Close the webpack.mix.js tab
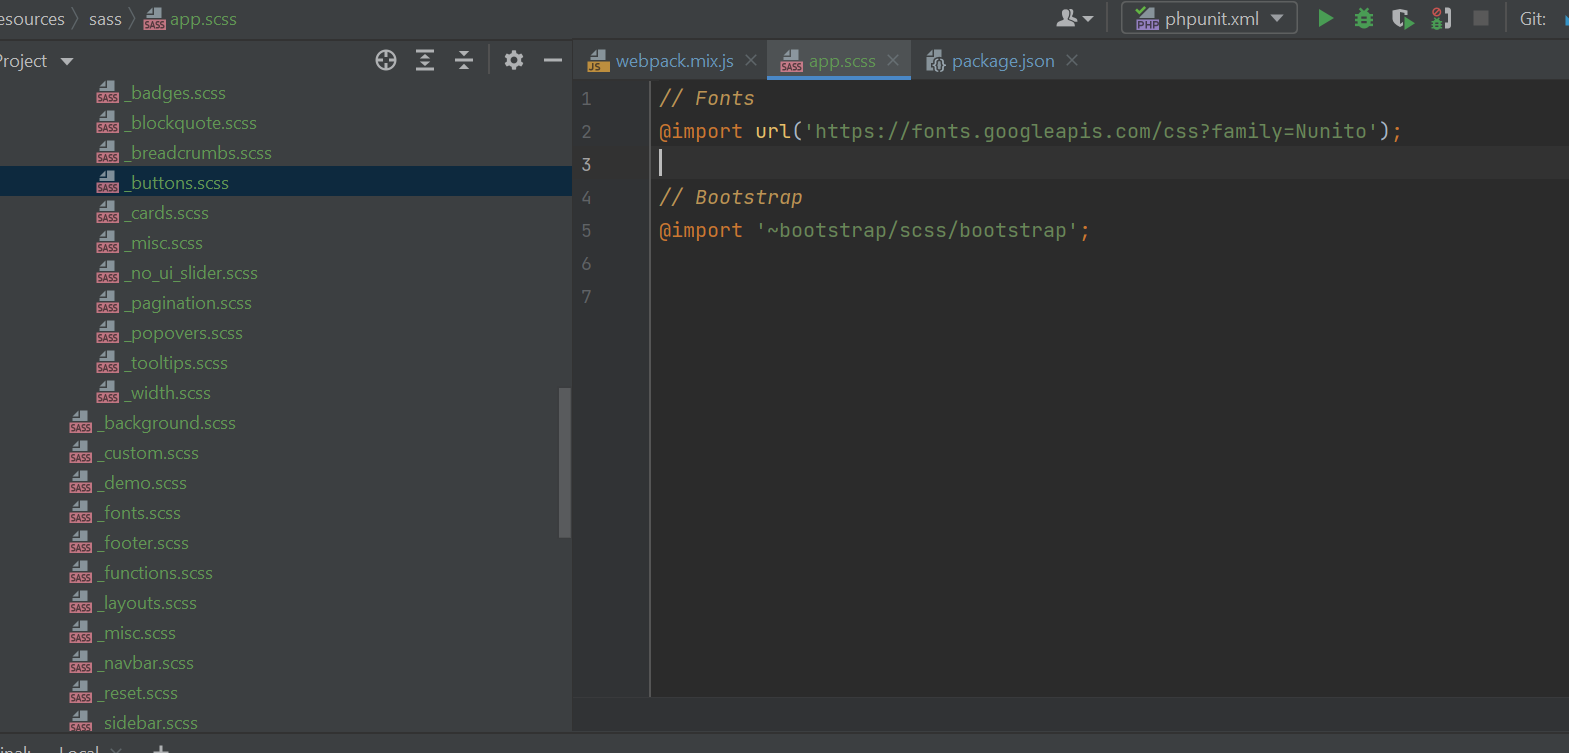The width and height of the screenshot is (1569, 753). pyautogui.click(x=751, y=61)
